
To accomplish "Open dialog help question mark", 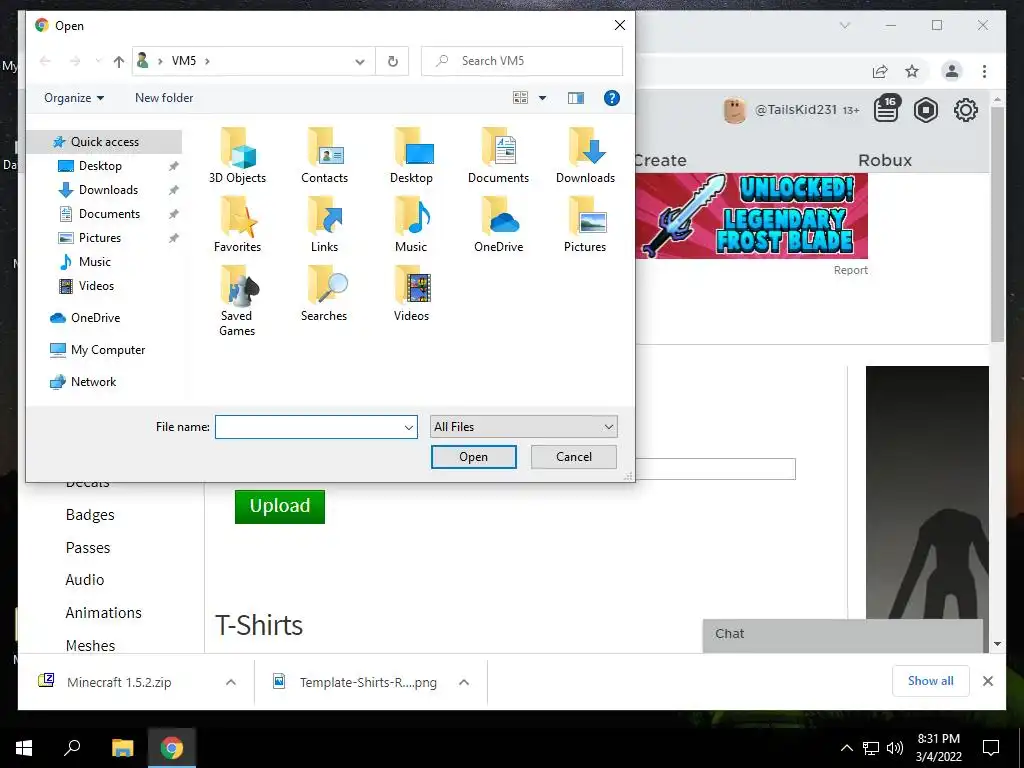I will pyautogui.click(x=611, y=98).
